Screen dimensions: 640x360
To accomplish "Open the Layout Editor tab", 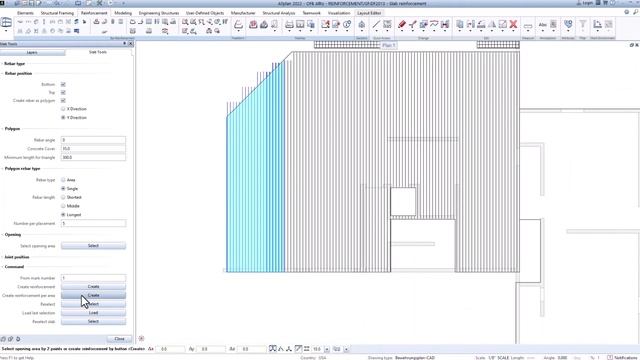I will coord(369,13).
